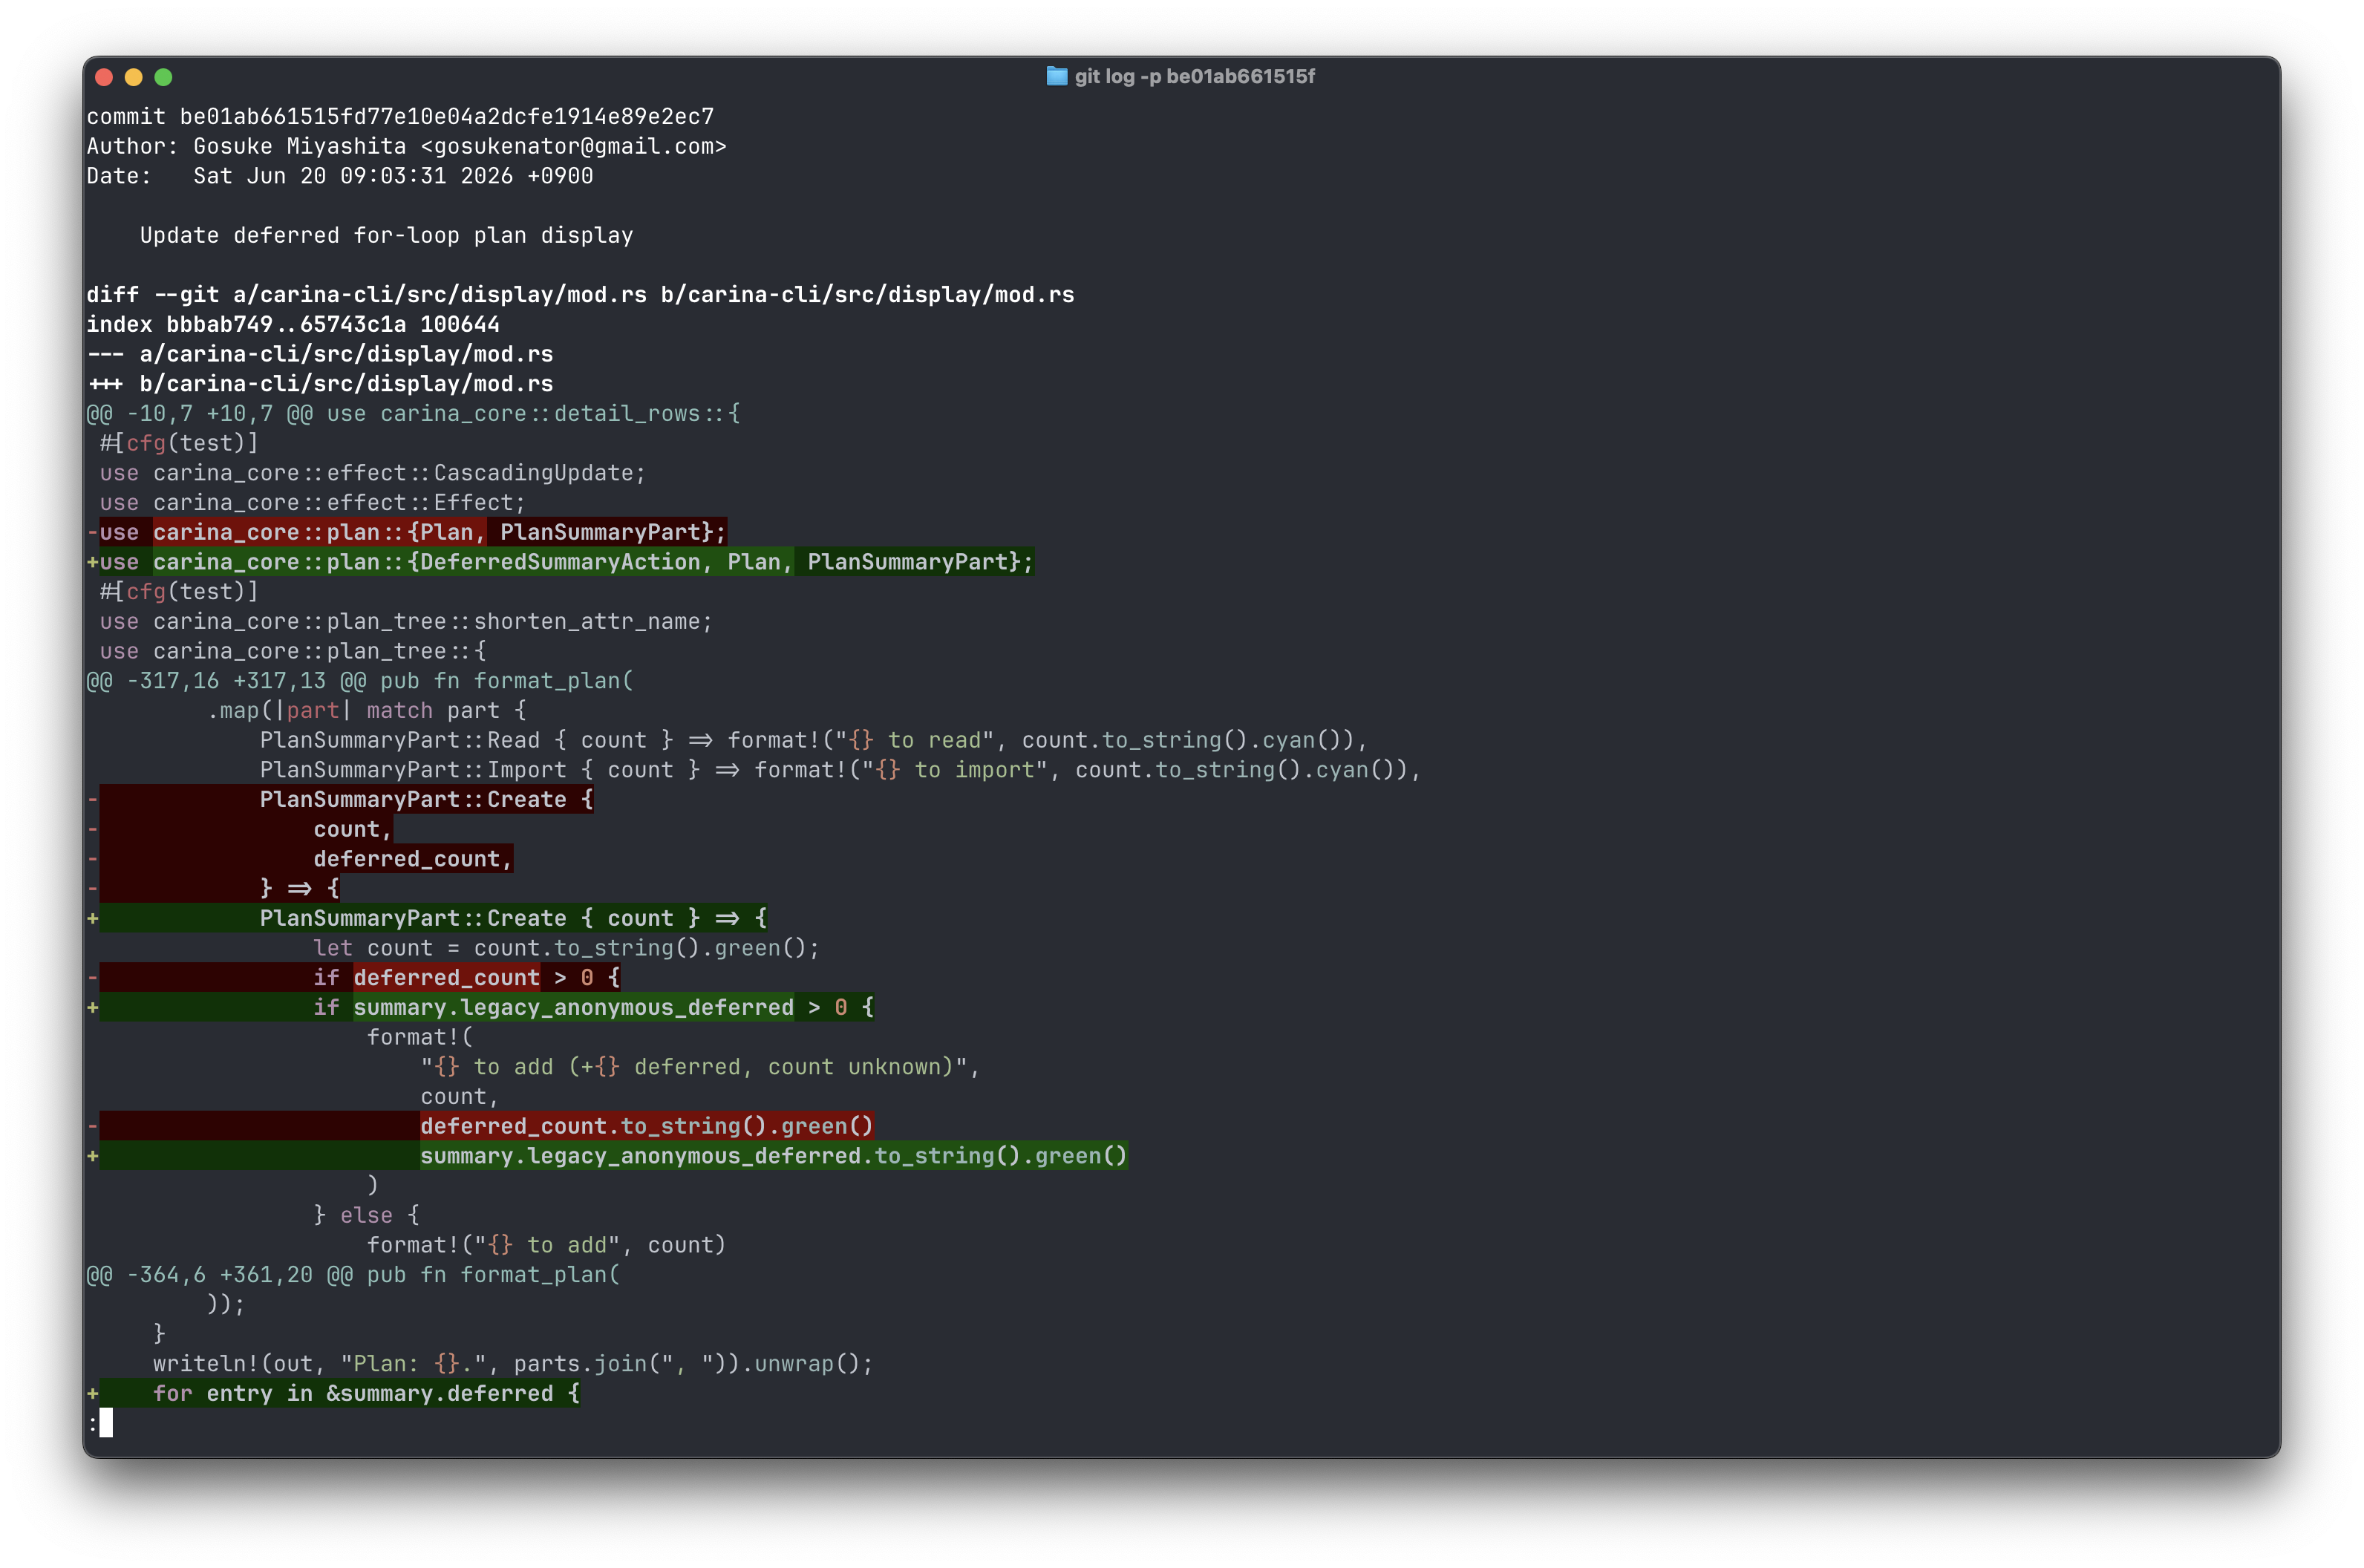Click added line 'PlanSummaryPart::Create { count } => {'
This screenshot has width=2364, height=1568.
click(427, 918)
